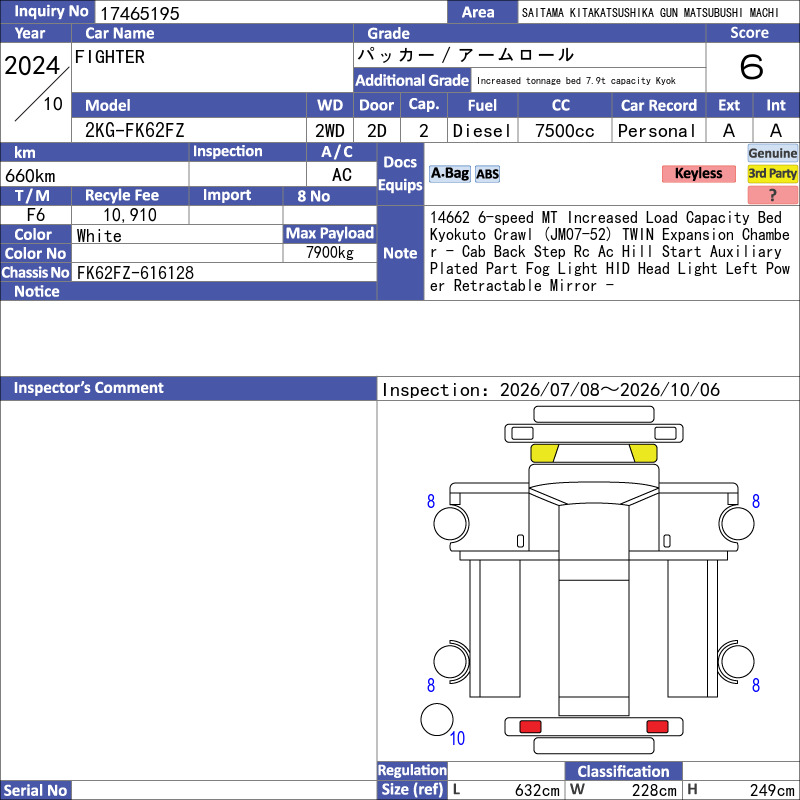Click the inquiry number 17465195
The height and width of the screenshot is (800, 800).
[x=139, y=13]
